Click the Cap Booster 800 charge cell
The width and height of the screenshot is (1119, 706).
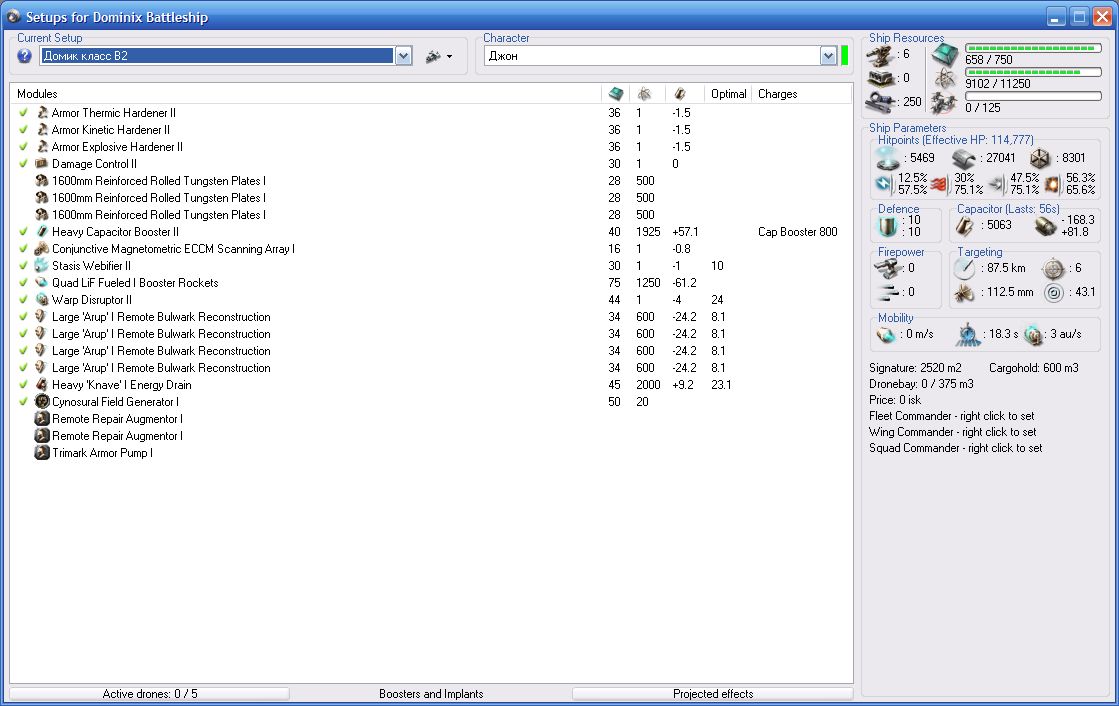point(797,231)
